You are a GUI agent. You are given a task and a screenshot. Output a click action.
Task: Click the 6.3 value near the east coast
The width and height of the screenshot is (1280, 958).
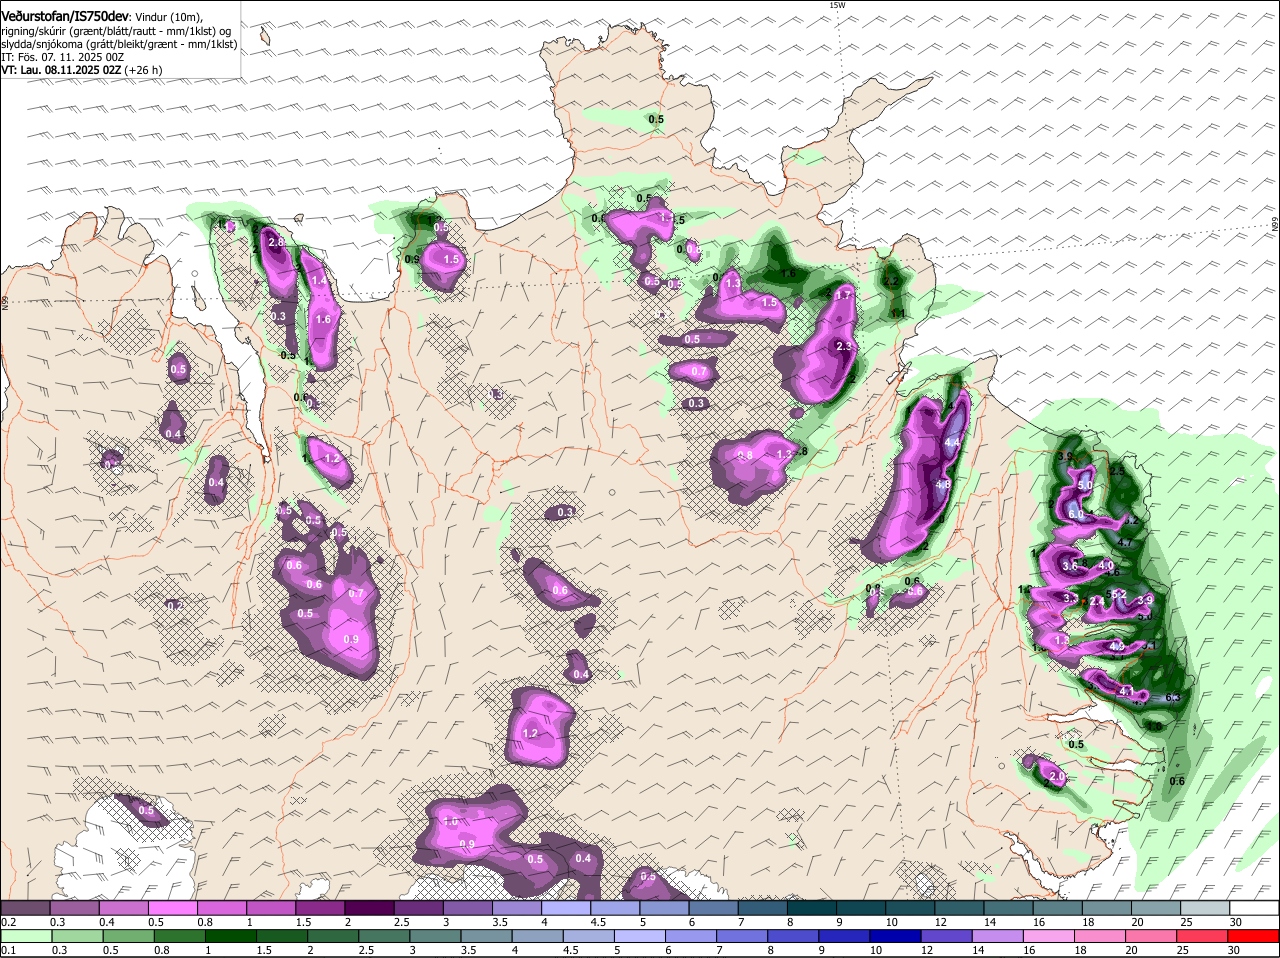[x=1173, y=697]
